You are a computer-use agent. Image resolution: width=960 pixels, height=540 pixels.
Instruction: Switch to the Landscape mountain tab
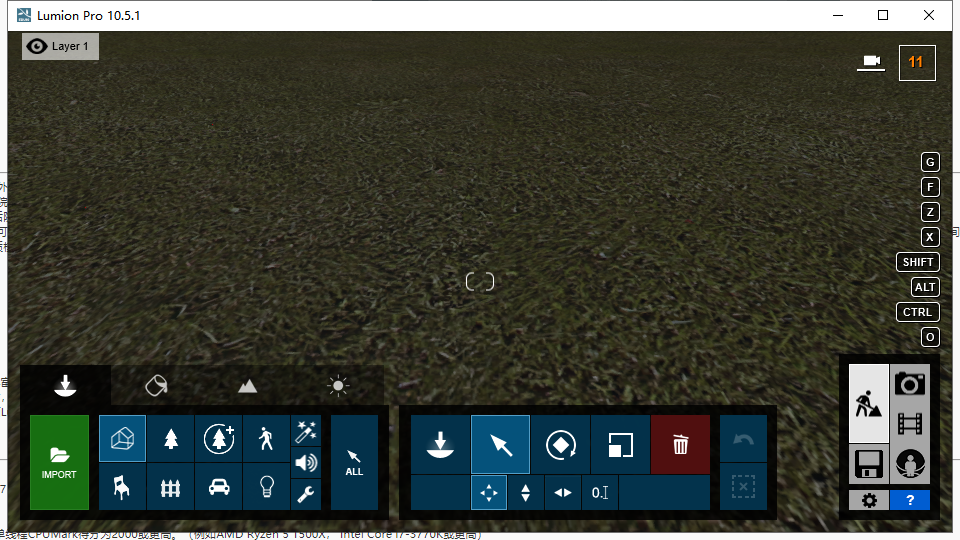247,385
